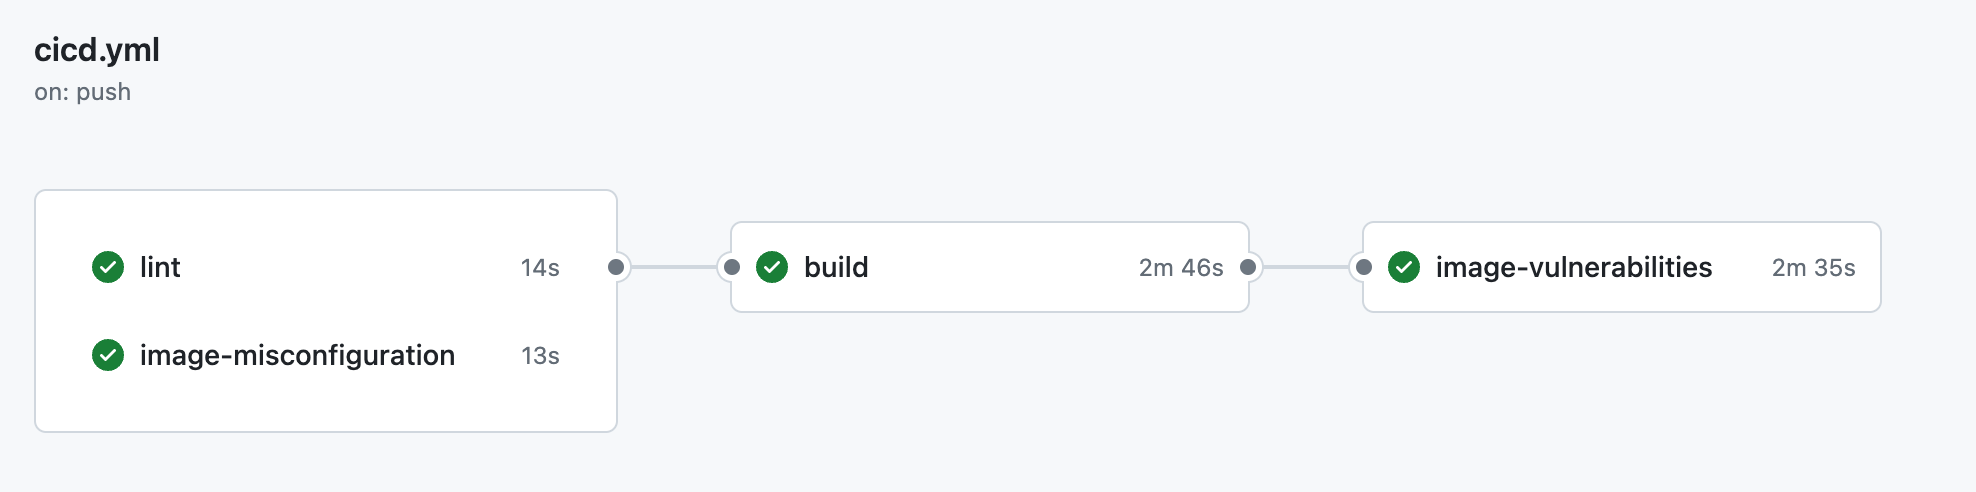
Task: Click the green check icon beside build
Action: (x=772, y=267)
